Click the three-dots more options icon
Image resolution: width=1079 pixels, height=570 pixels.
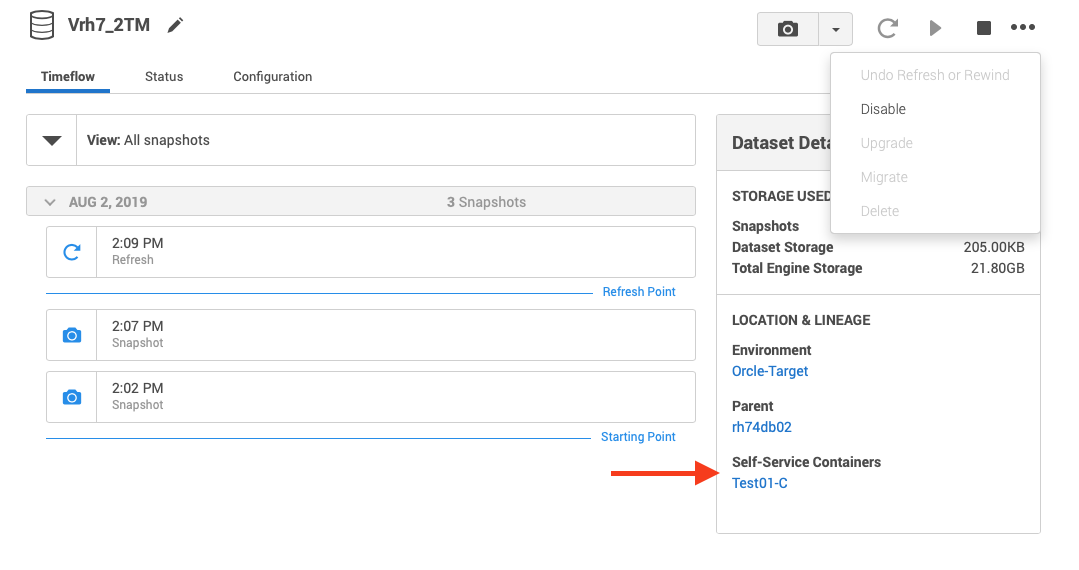pos(1023,28)
